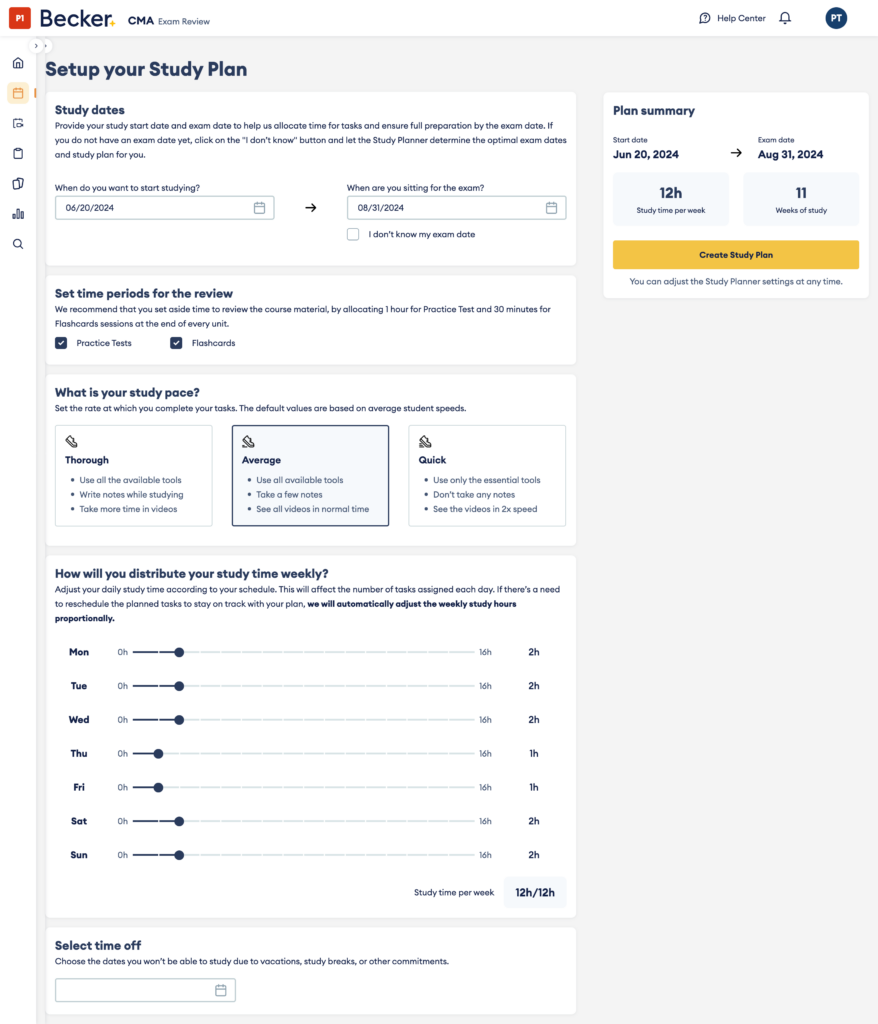Open the Study Planner calendar sidebar icon
The image size is (878, 1024).
[18, 93]
